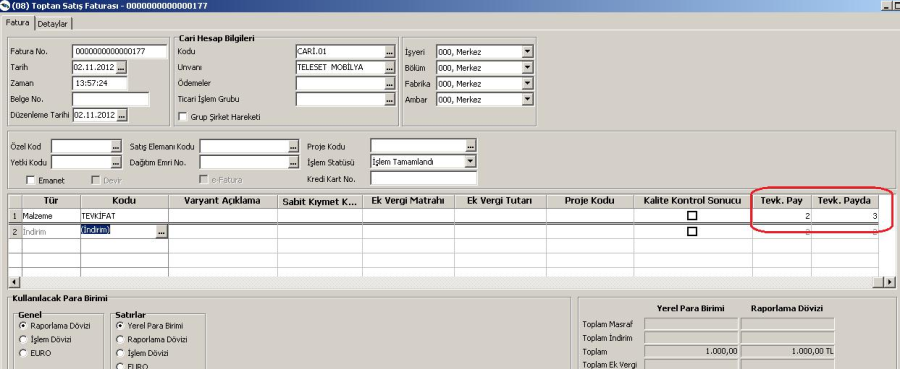The width and height of the screenshot is (900, 369).
Task: Toggle the e-Fatura checkbox
Action: click(203, 180)
